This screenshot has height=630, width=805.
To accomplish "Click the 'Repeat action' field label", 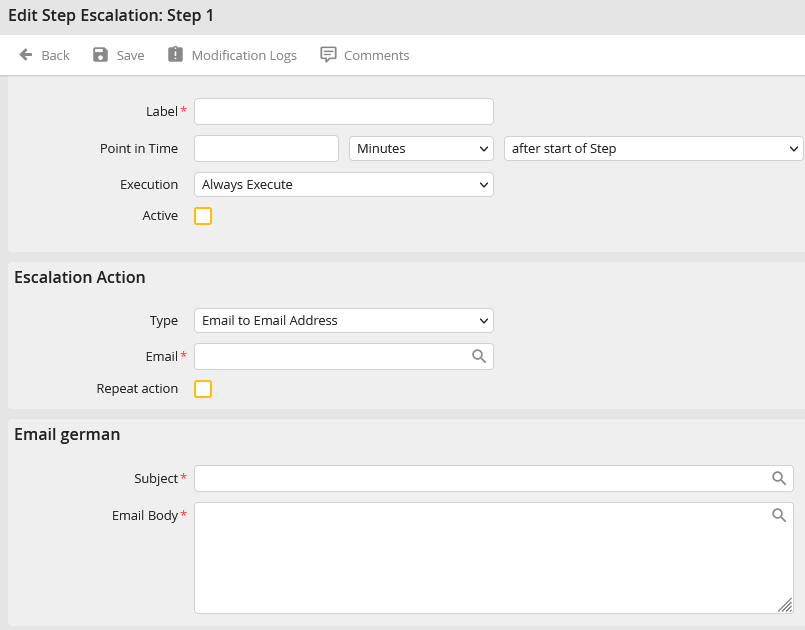I will pyautogui.click(x=137, y=389).
